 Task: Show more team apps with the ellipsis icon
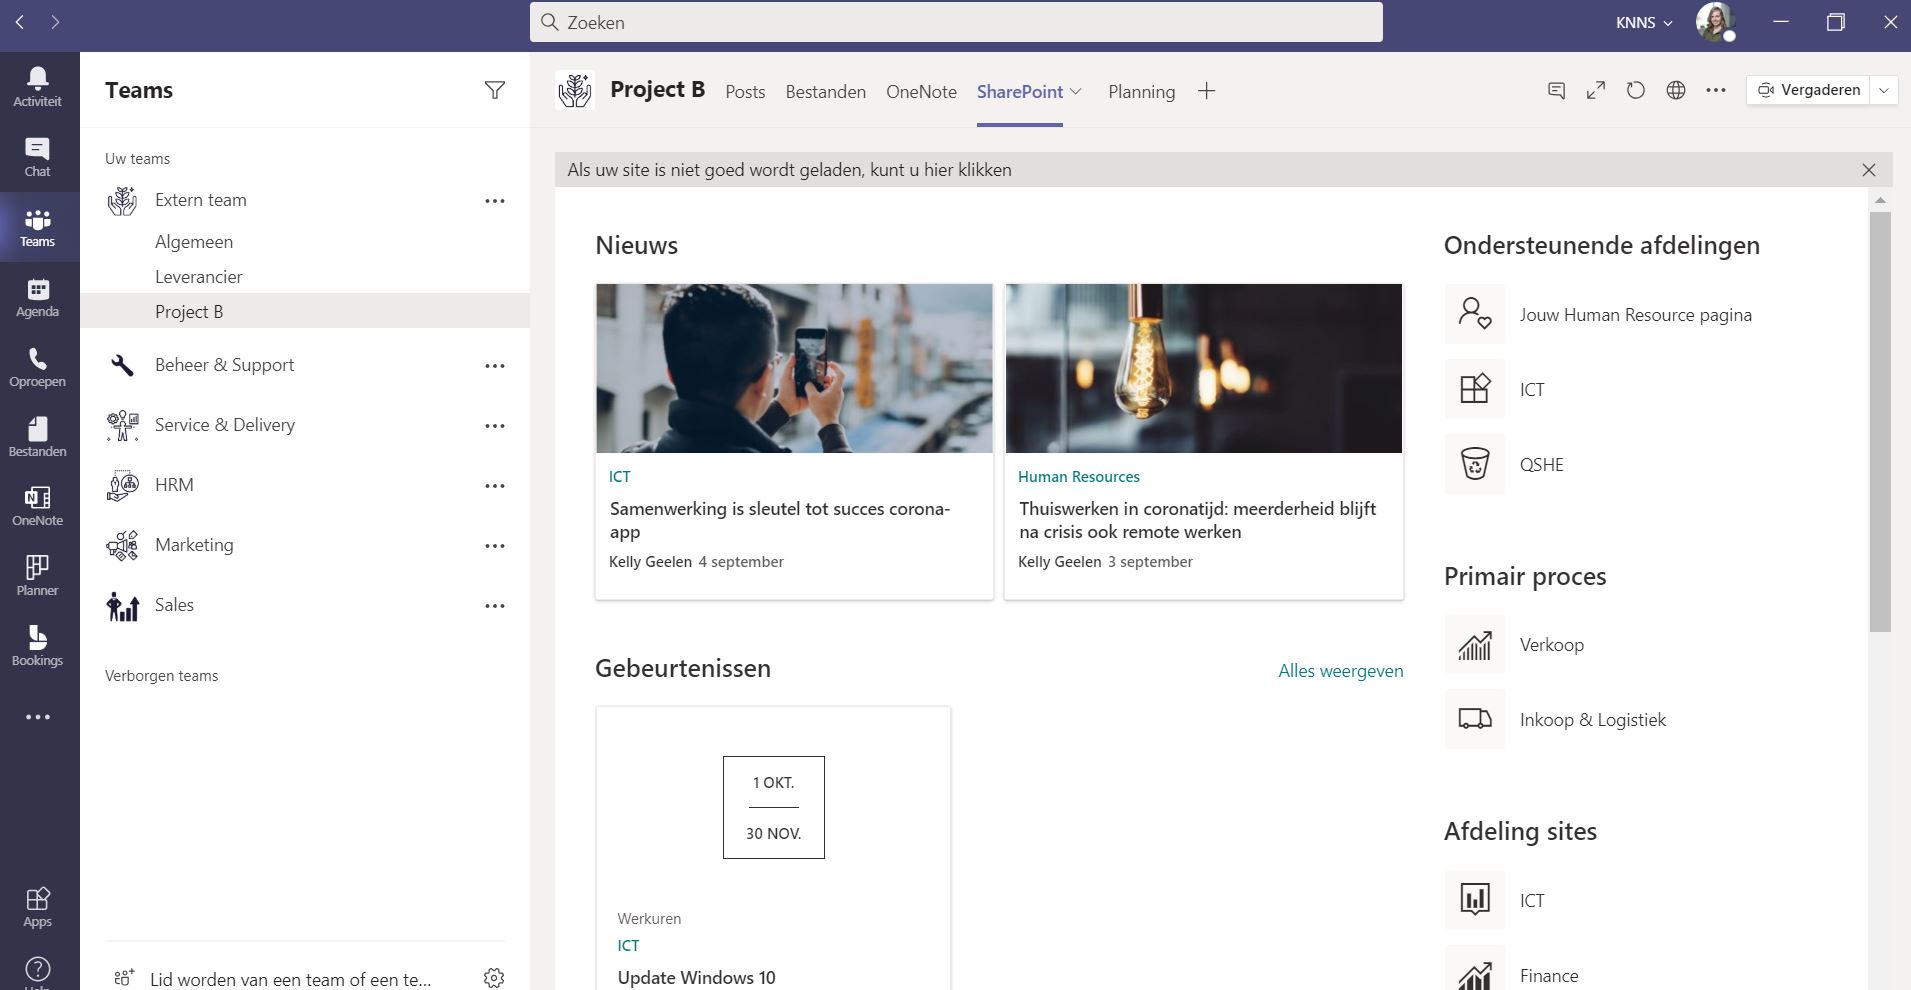click(x=1716, y=90)
